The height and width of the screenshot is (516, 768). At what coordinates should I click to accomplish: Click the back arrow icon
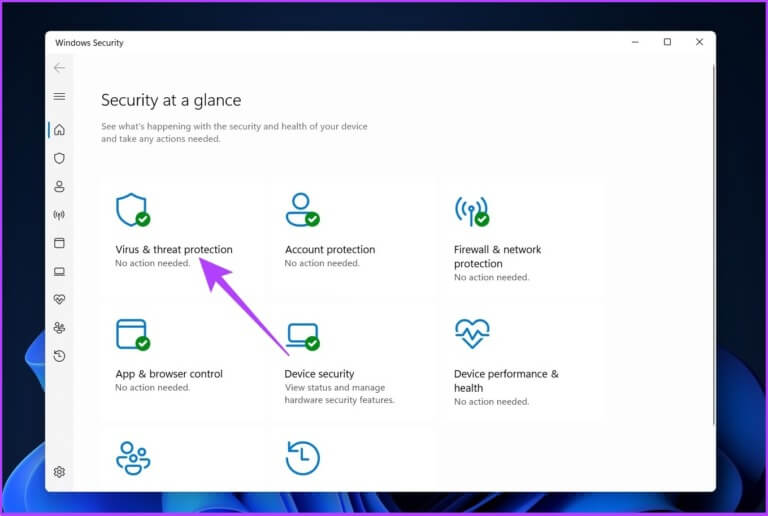pos(59,68)
